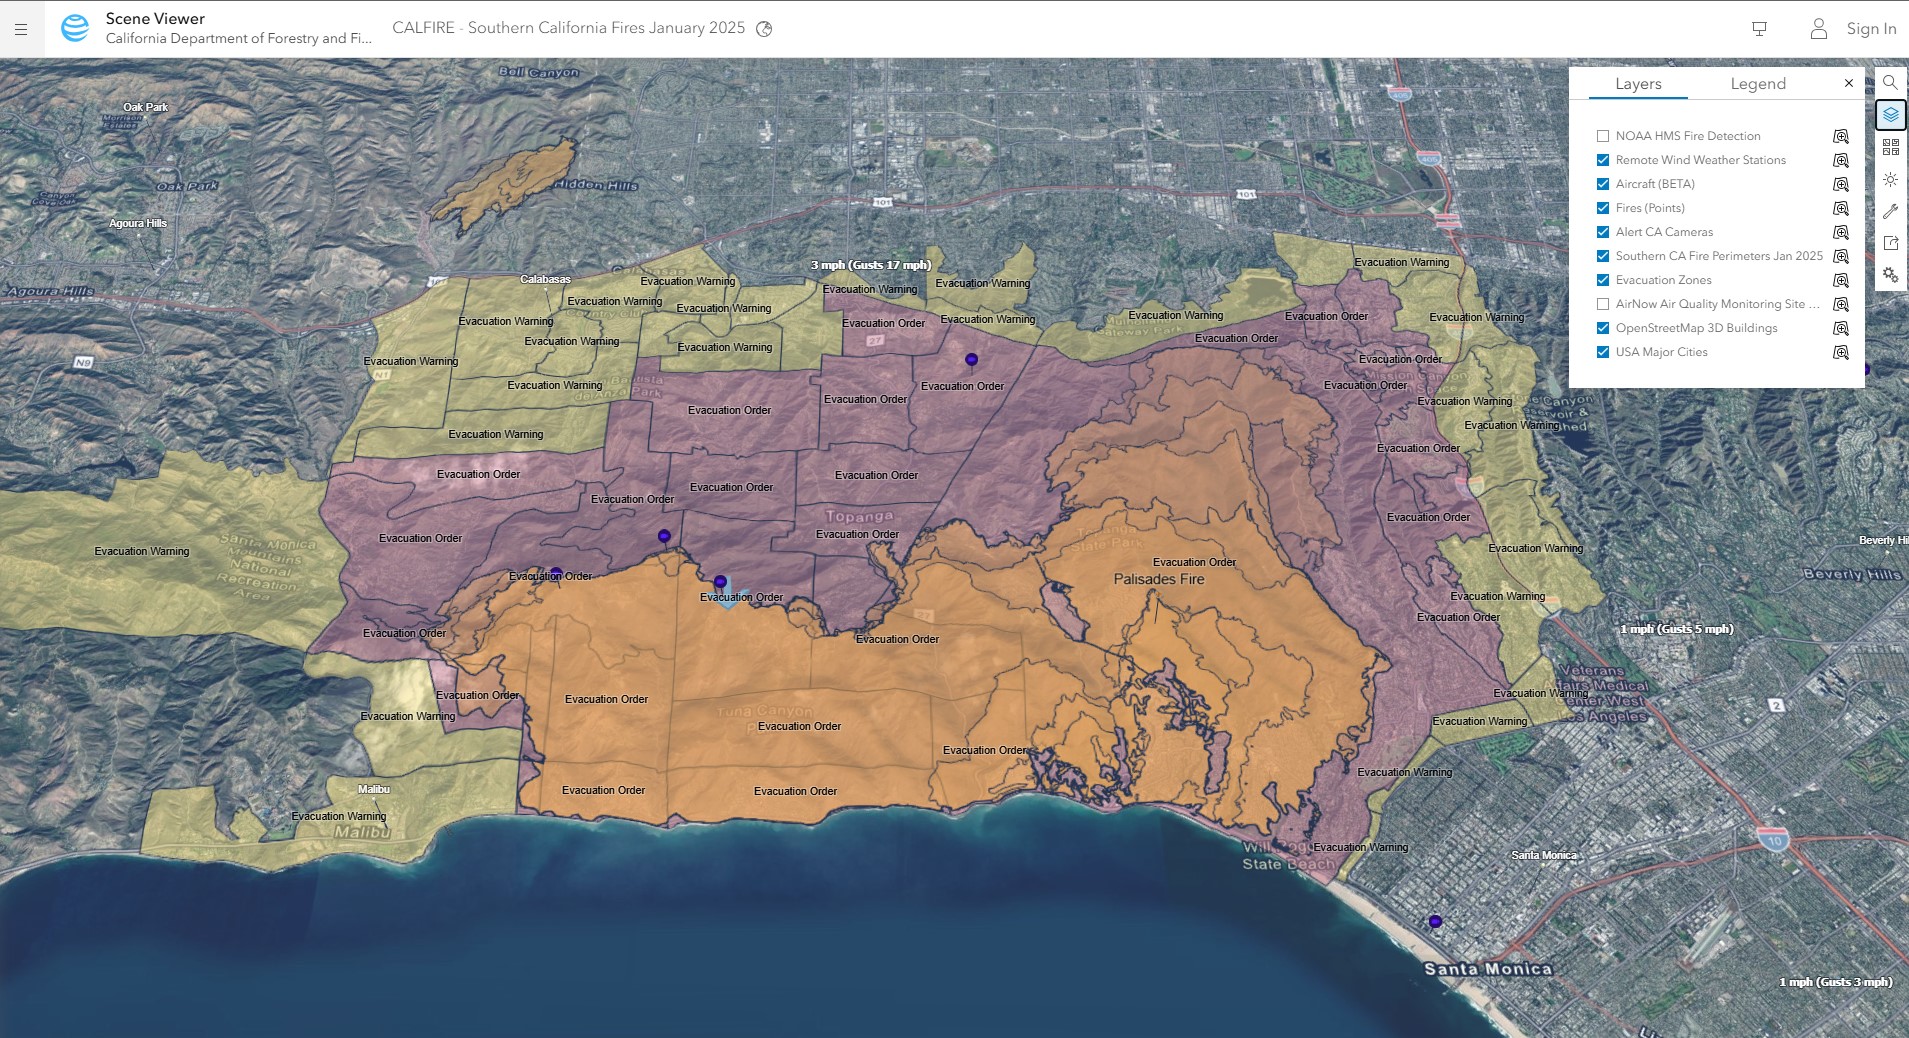Select the wrench Analysis tools icon
Viewport: 1909px width, 1038px height.
coord(1890,210)
